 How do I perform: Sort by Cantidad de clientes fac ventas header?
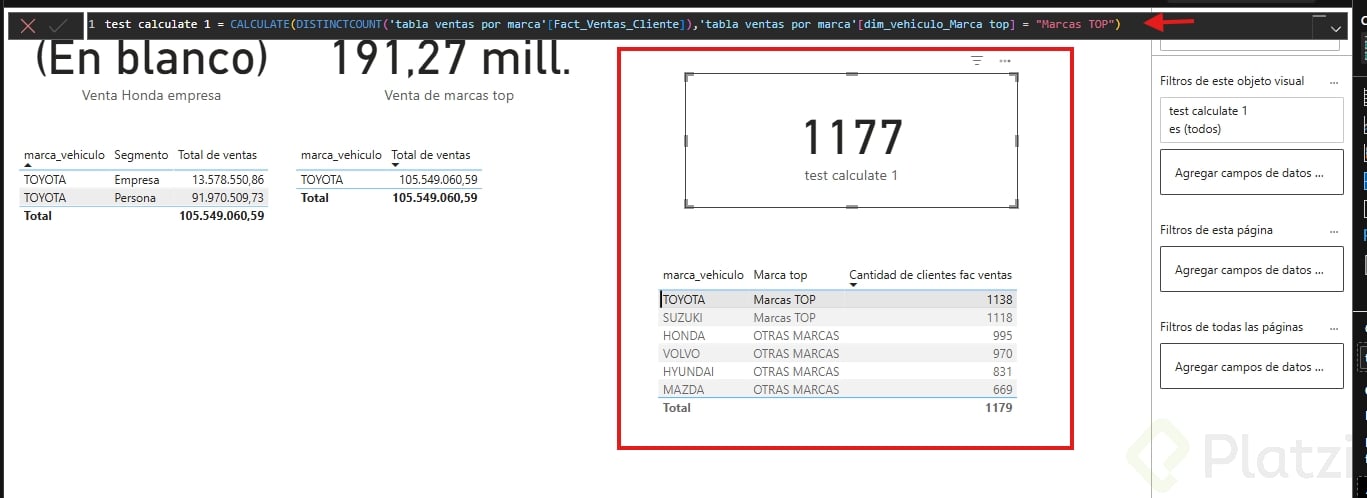(930, 275)
